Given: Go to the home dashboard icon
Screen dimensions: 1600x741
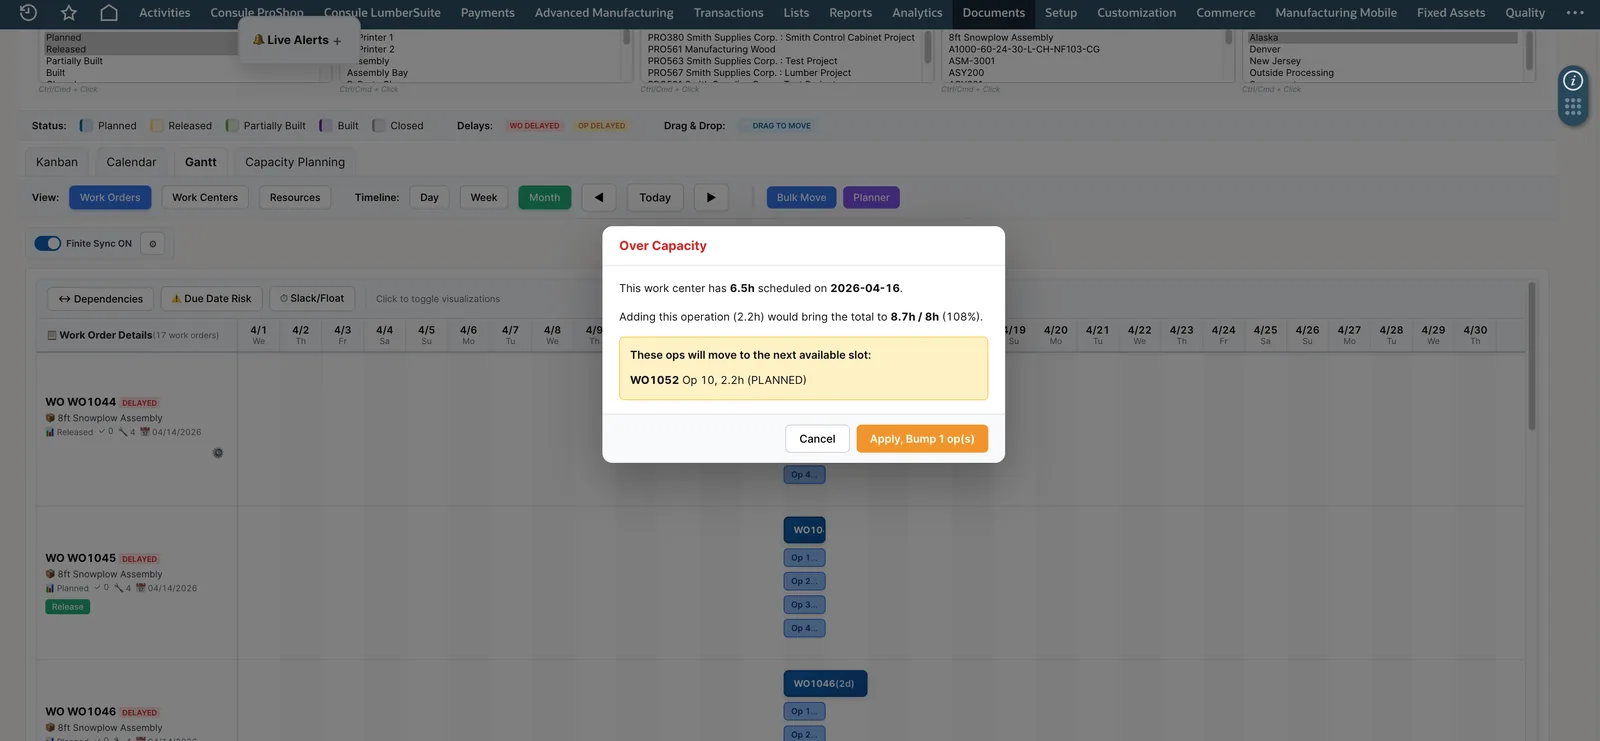Looking at the screenshot, I should tap(109, 12).
